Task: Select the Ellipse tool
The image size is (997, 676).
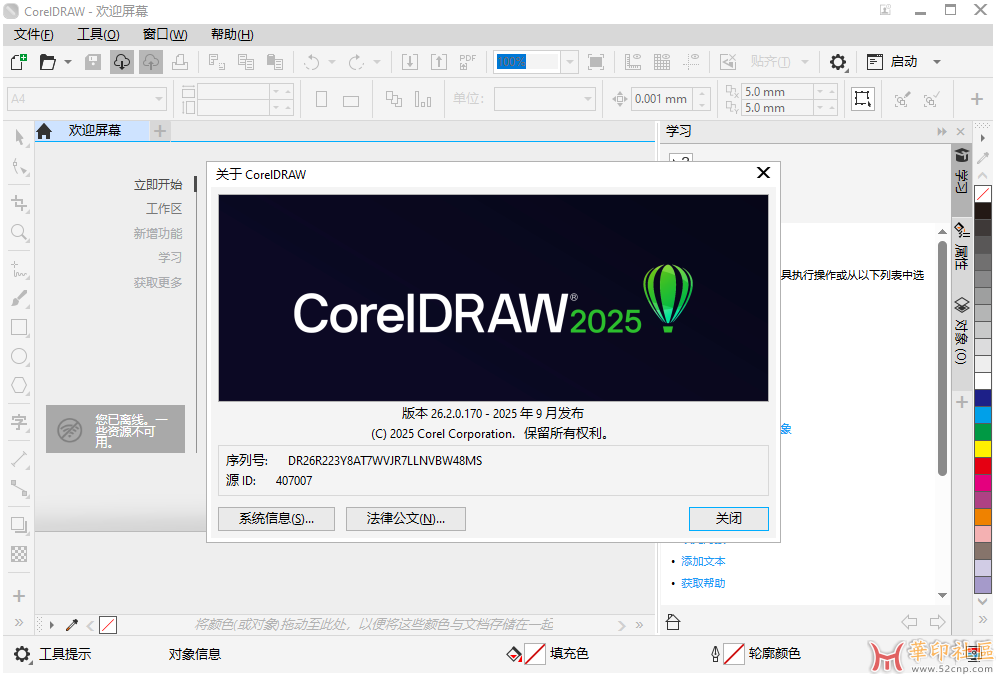Action: tap(19, 356)
